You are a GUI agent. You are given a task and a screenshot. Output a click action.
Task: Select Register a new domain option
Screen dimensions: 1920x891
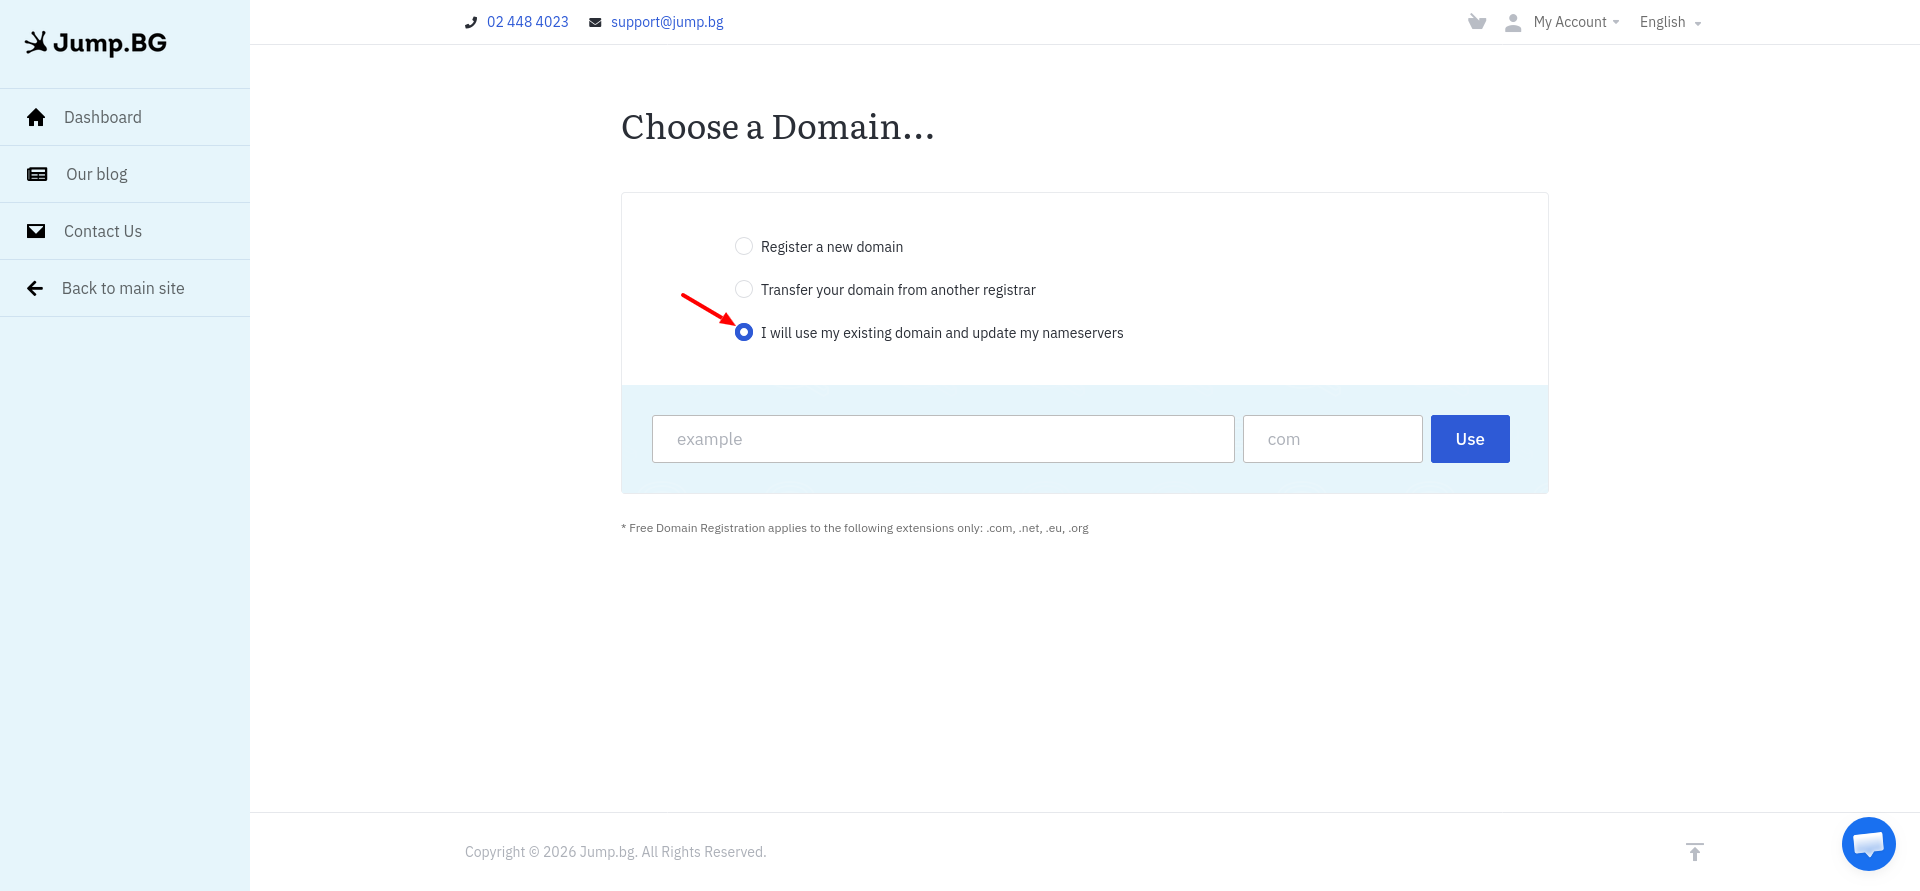[744, 246]
